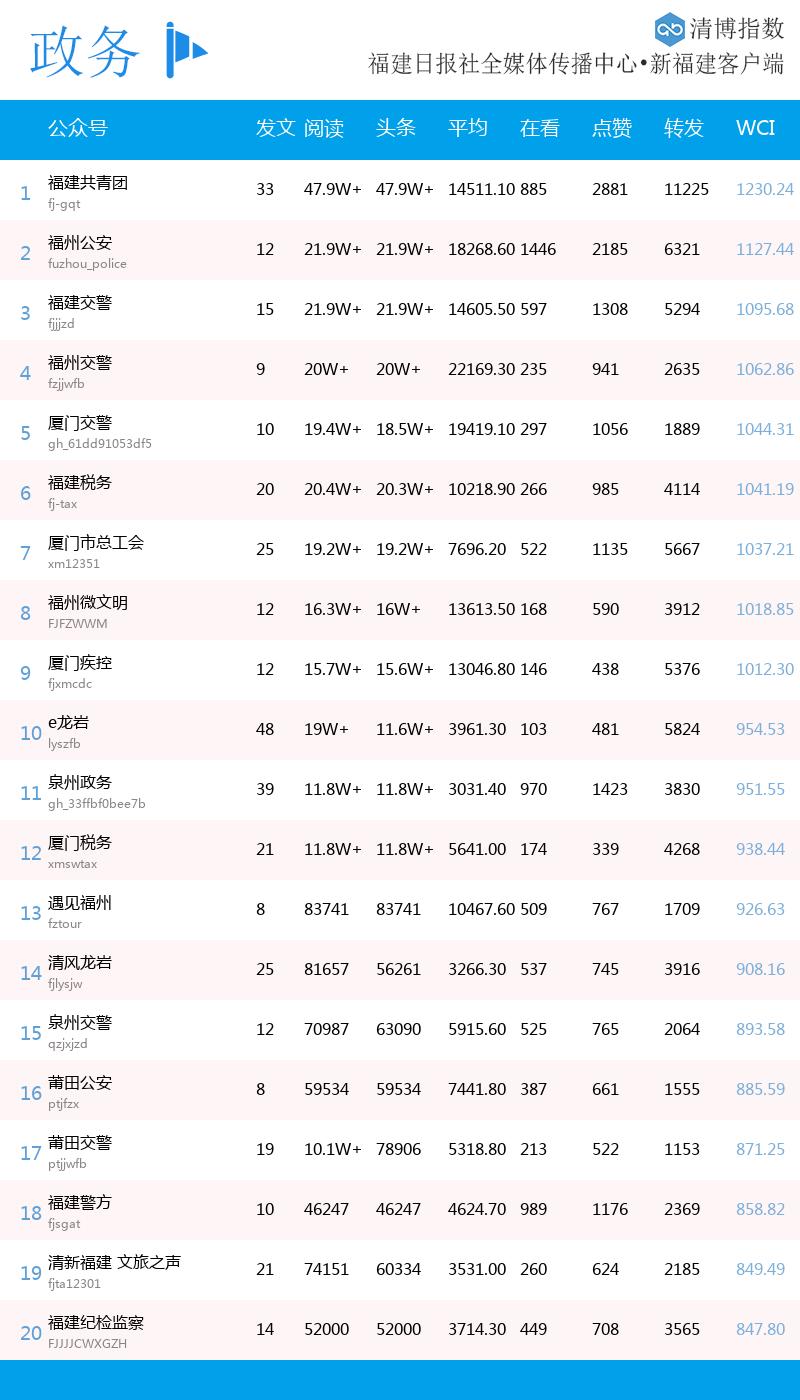Image resolution: width=800 pixels, height=1400 pixels.
Task: Select the 转发 column header
Action: (x=684, y=128)
